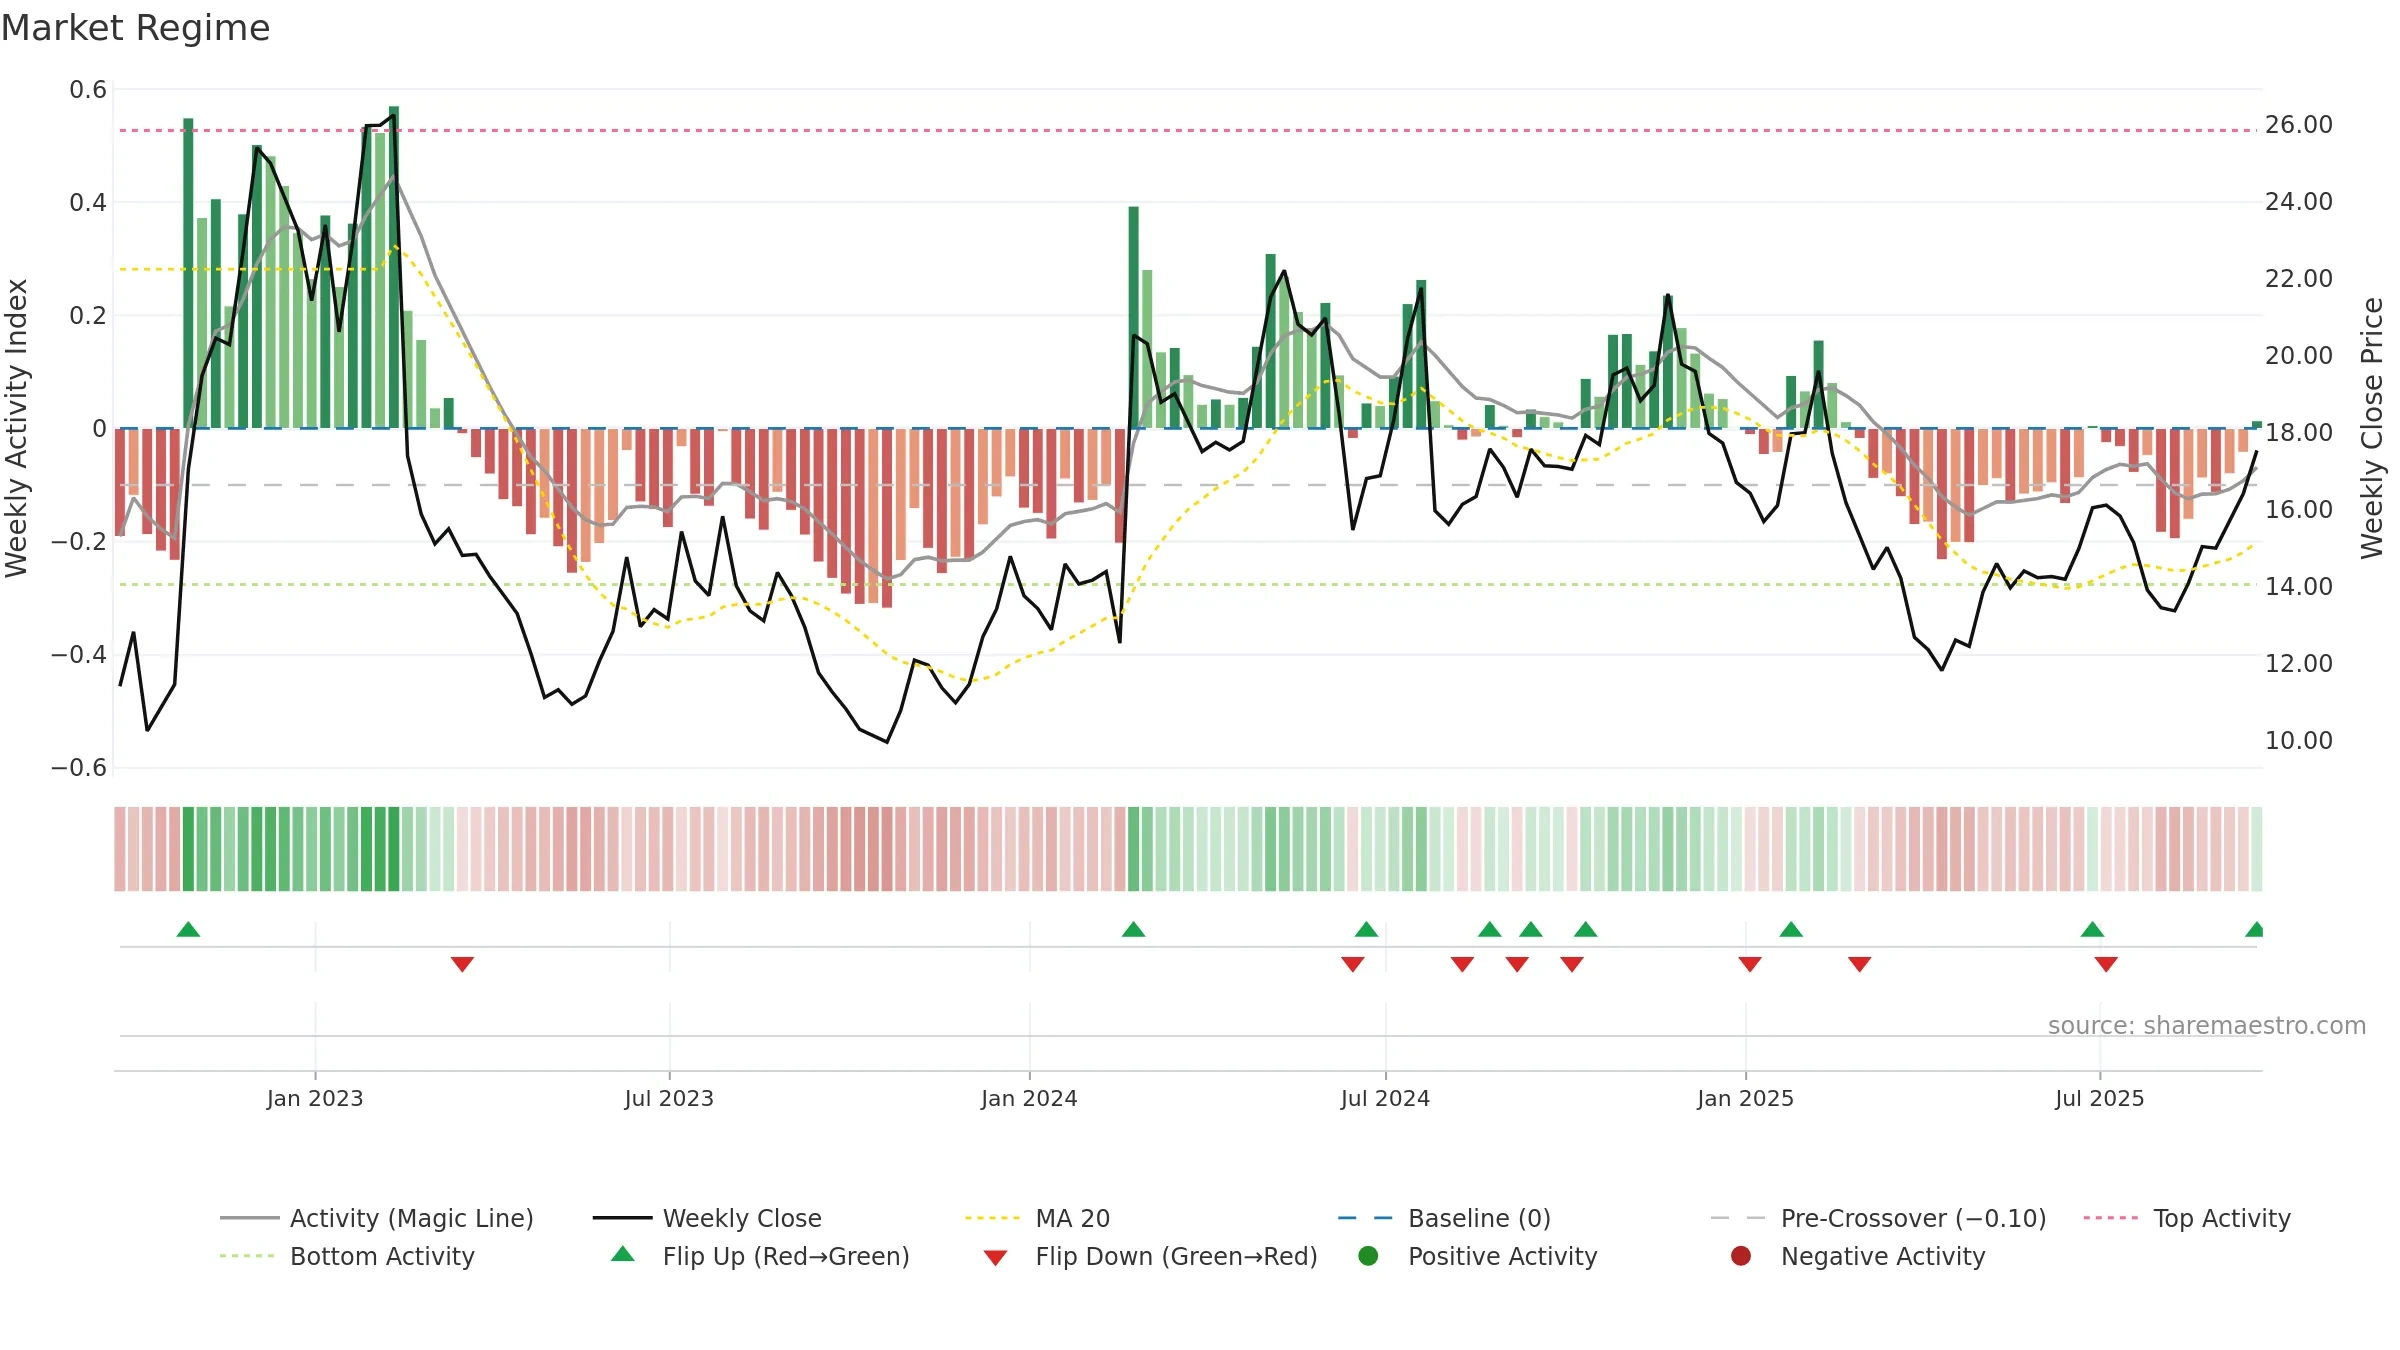The image size is (2400, 1350).
Task: Toggle the Pre-Crossover (−0.10) legend entry
Action: tap(1878, 1218)
